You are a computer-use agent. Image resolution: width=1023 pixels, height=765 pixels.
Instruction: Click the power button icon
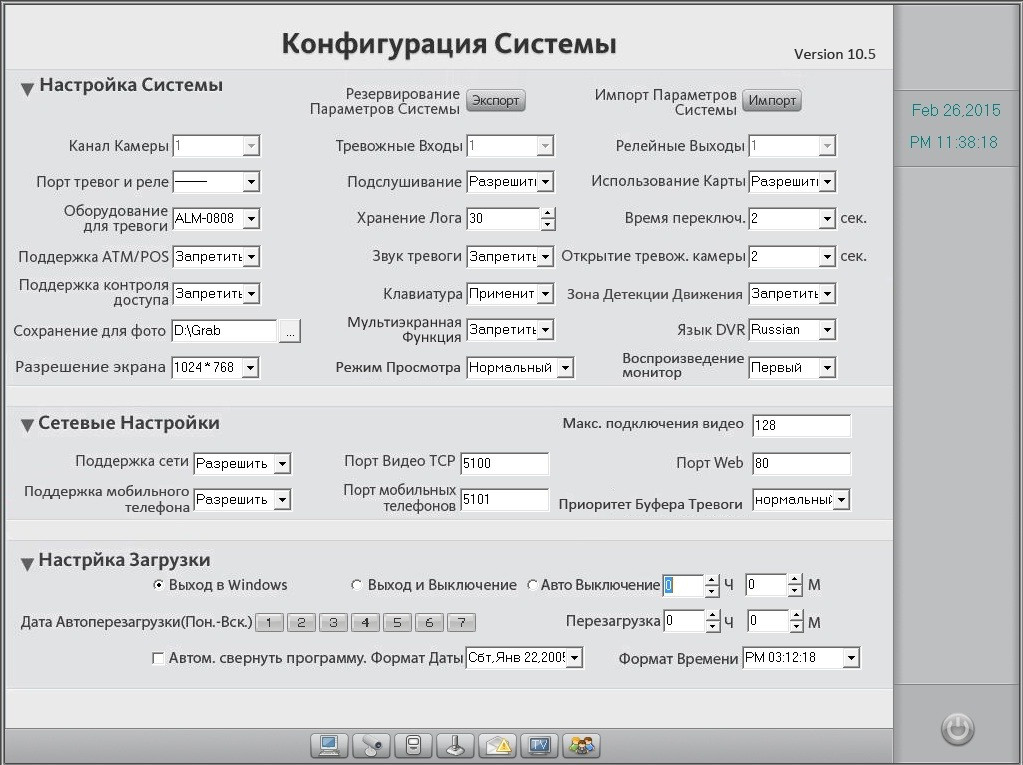957,729
